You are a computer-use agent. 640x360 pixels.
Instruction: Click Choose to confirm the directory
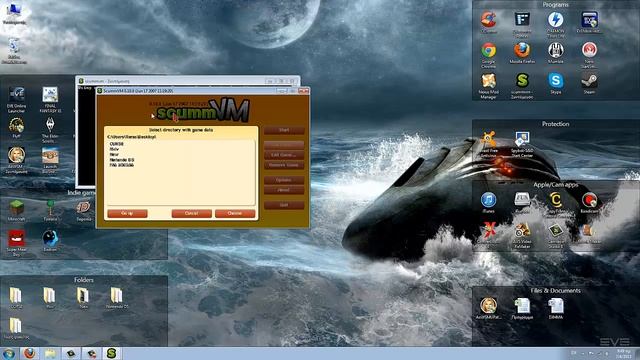coord(235,213)
